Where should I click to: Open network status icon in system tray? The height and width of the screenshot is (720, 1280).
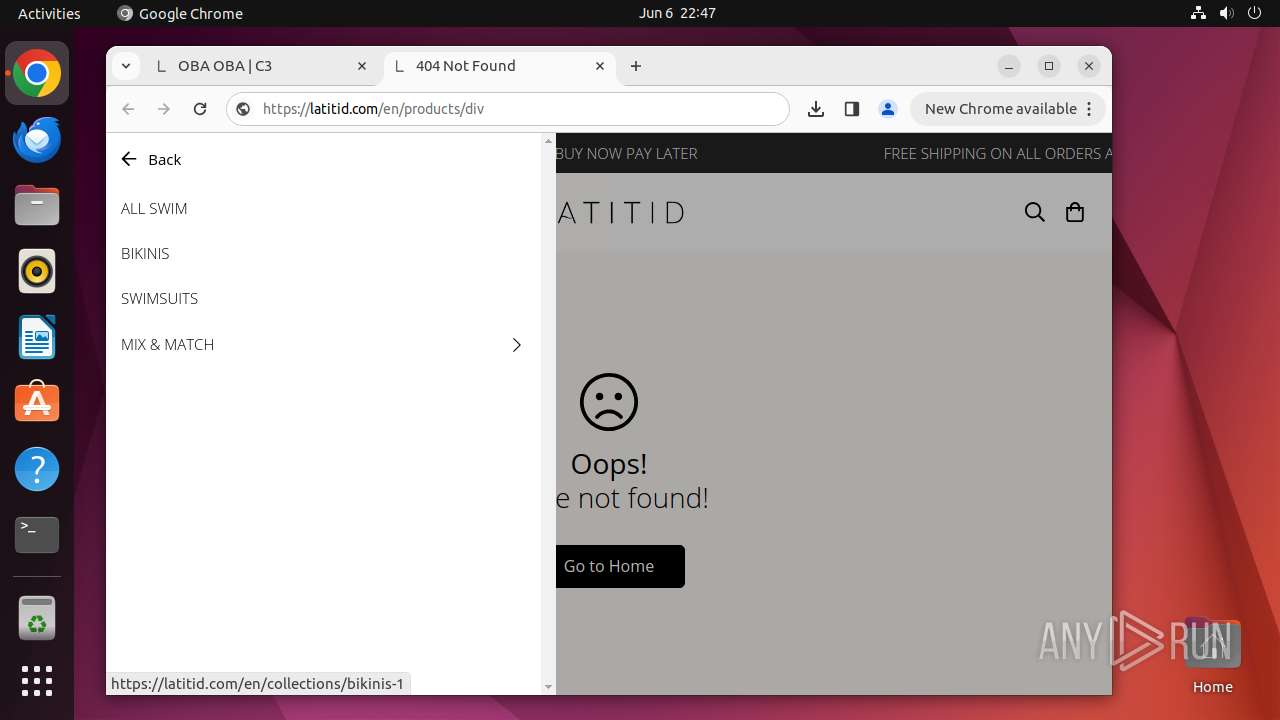pyautogui.click(x=1199, y=13)
